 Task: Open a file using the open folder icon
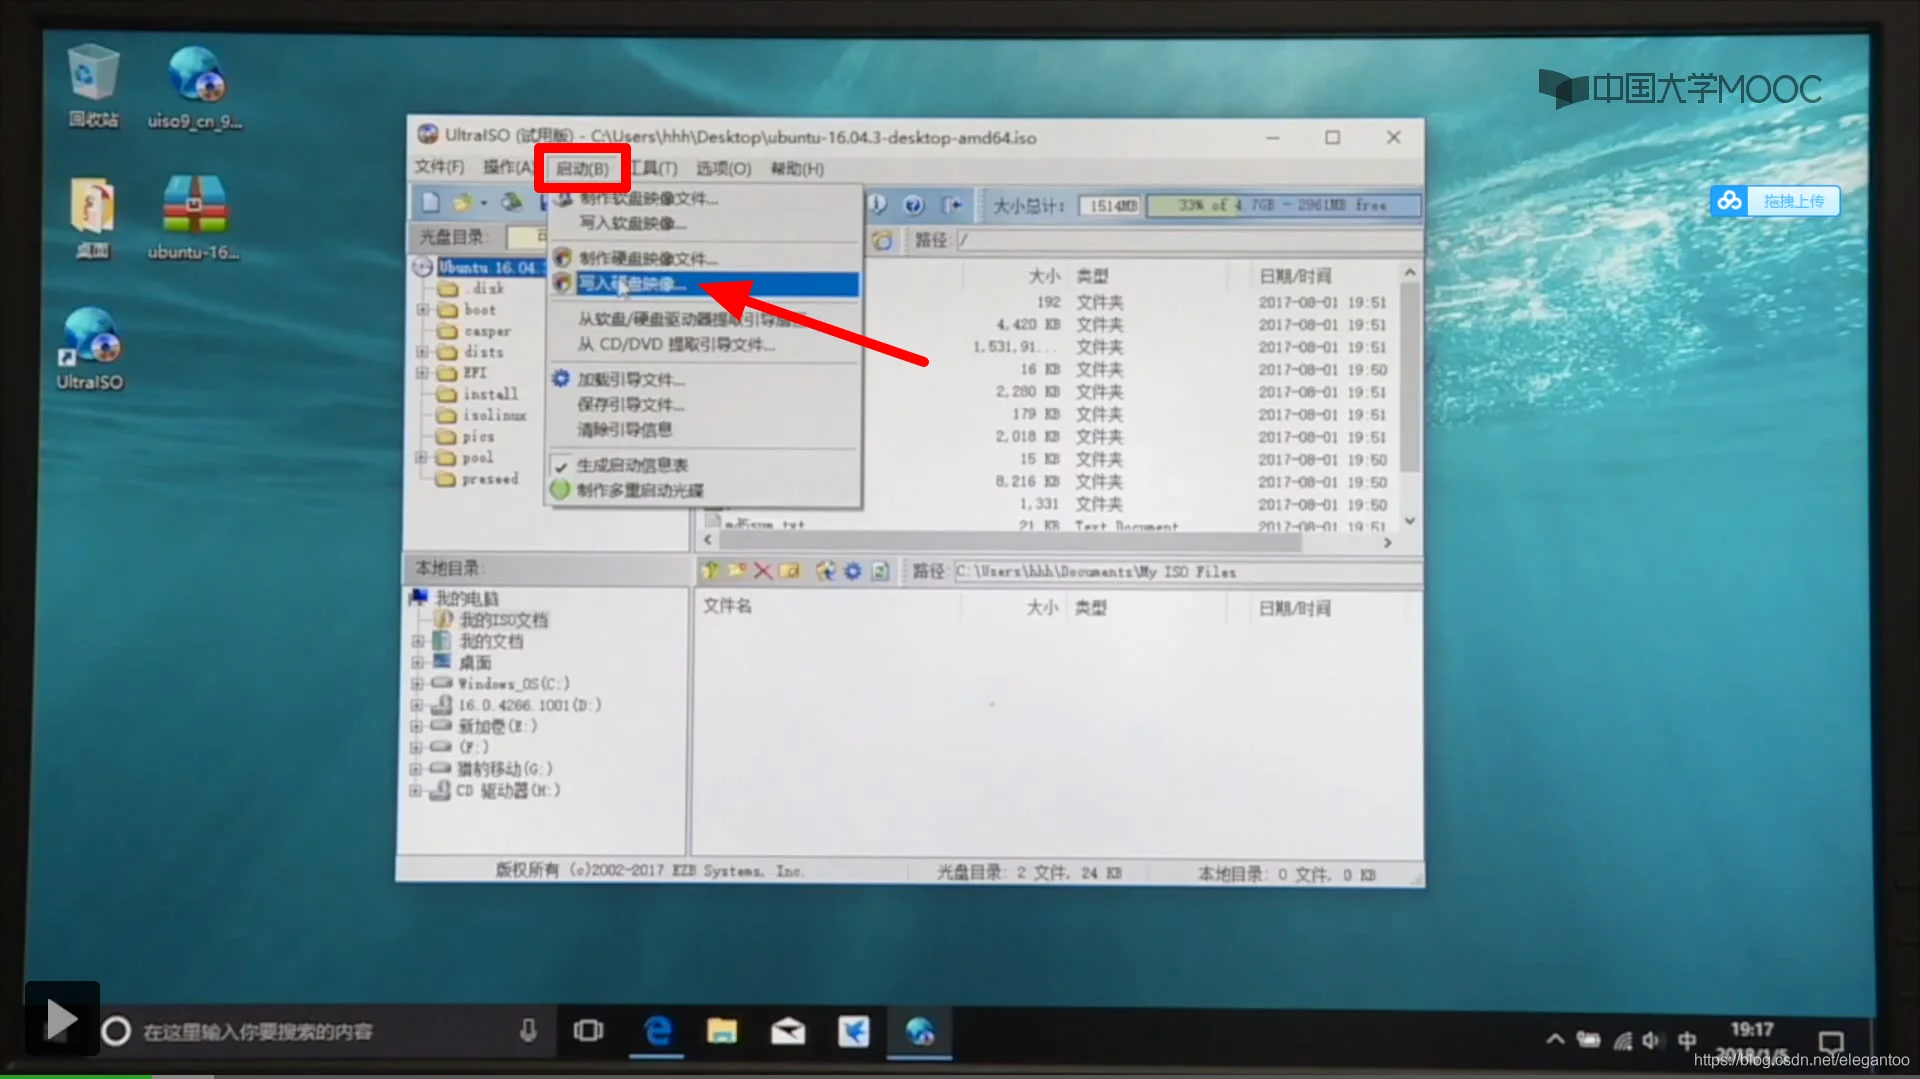pyautogui.click(x=465, y=202)
